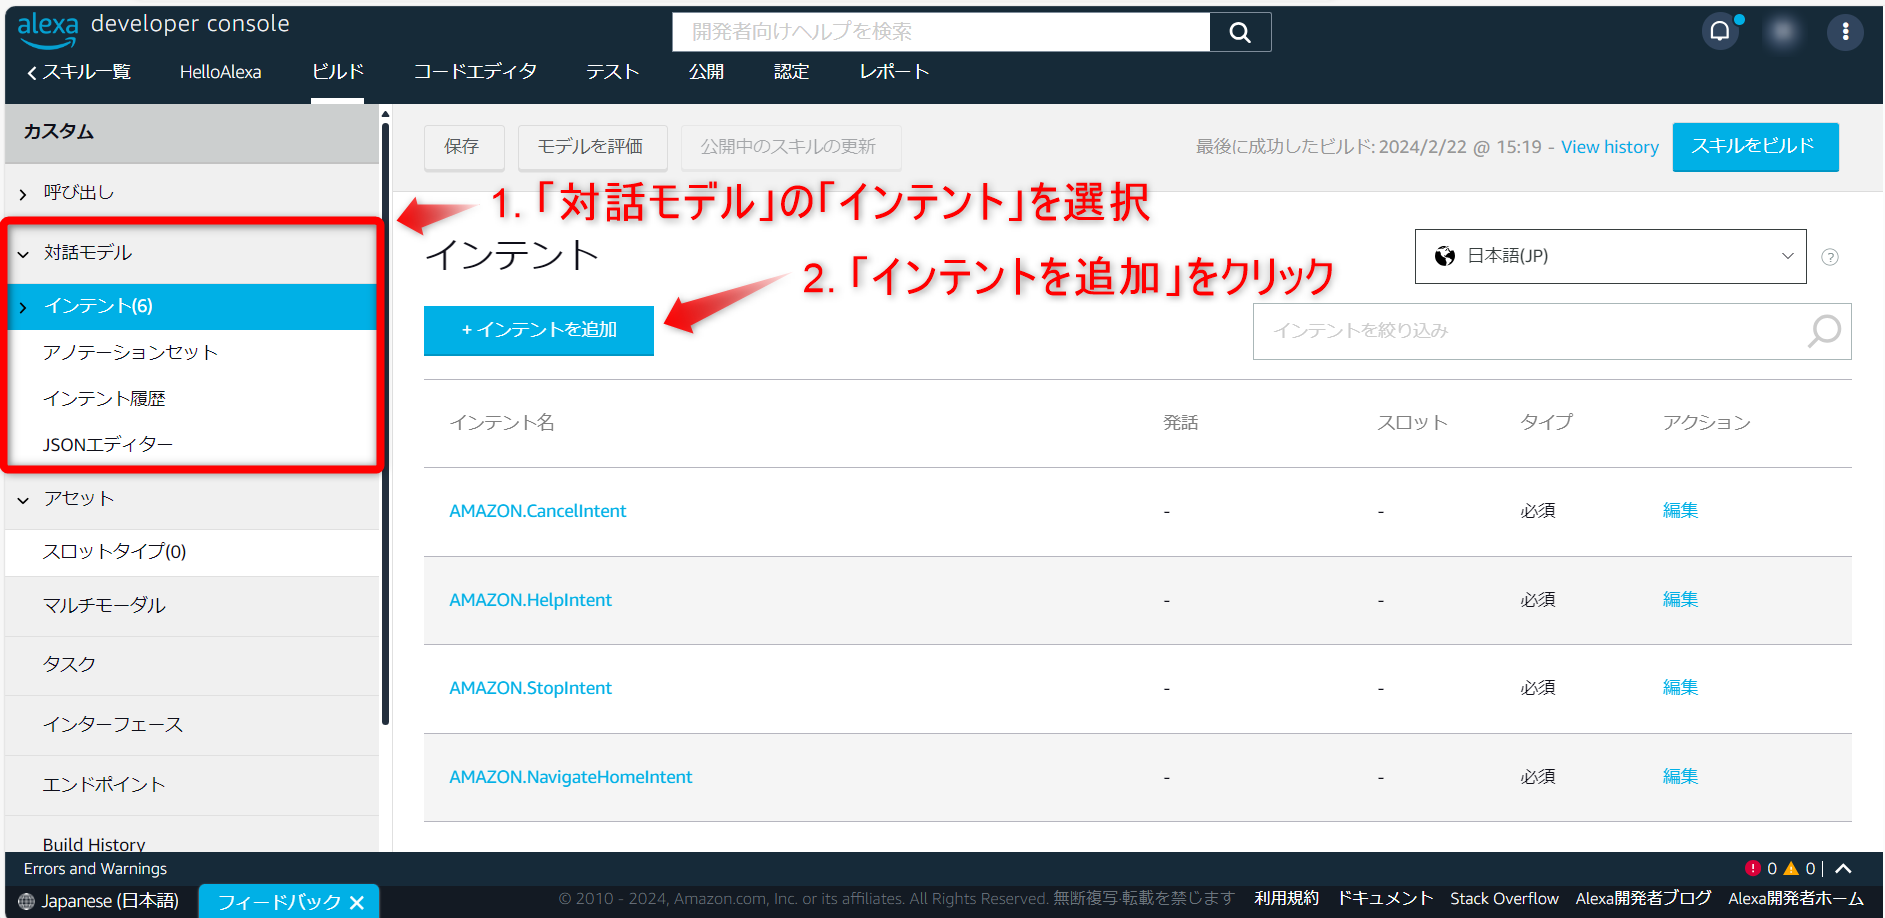Click the インテントを追加 button
Screen dimensions: 1885x918
coord(538,330)
